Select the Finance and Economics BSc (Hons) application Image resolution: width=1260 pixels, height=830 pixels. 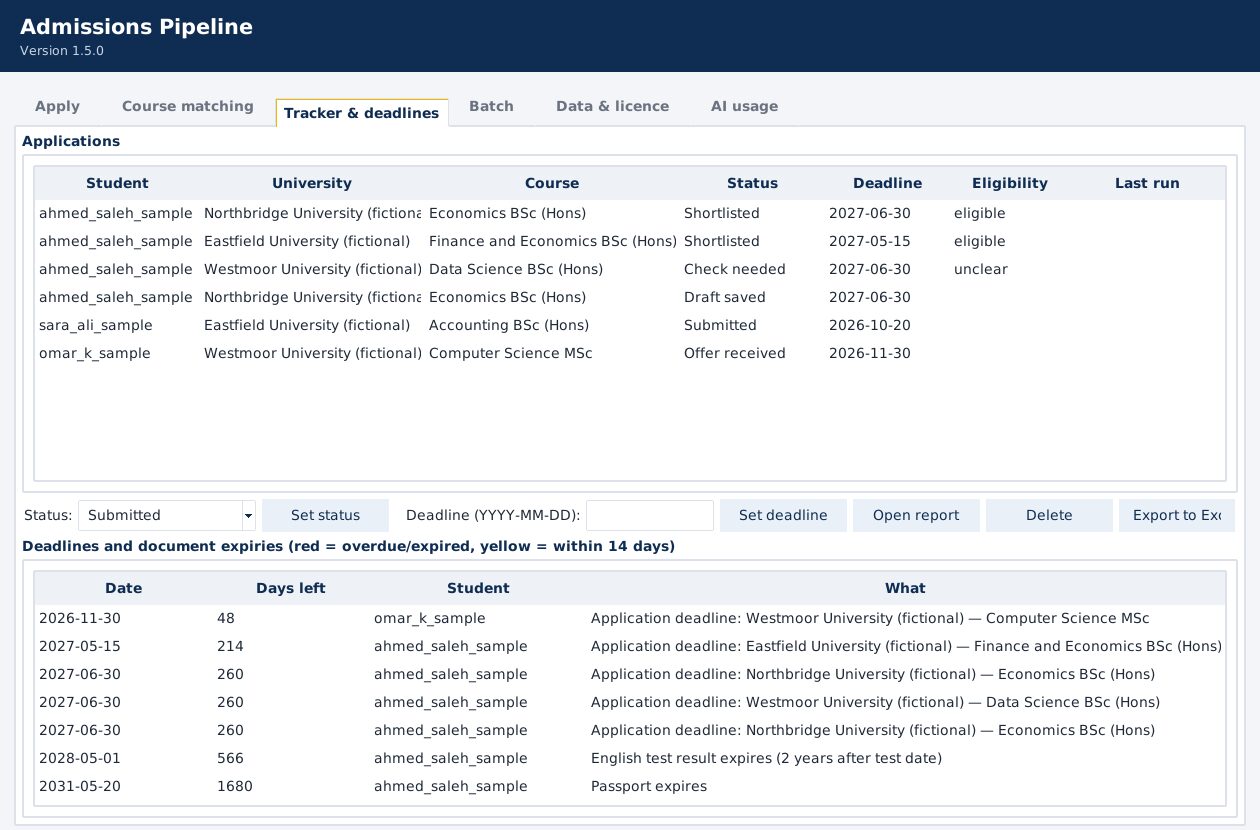tap(630, 241)
